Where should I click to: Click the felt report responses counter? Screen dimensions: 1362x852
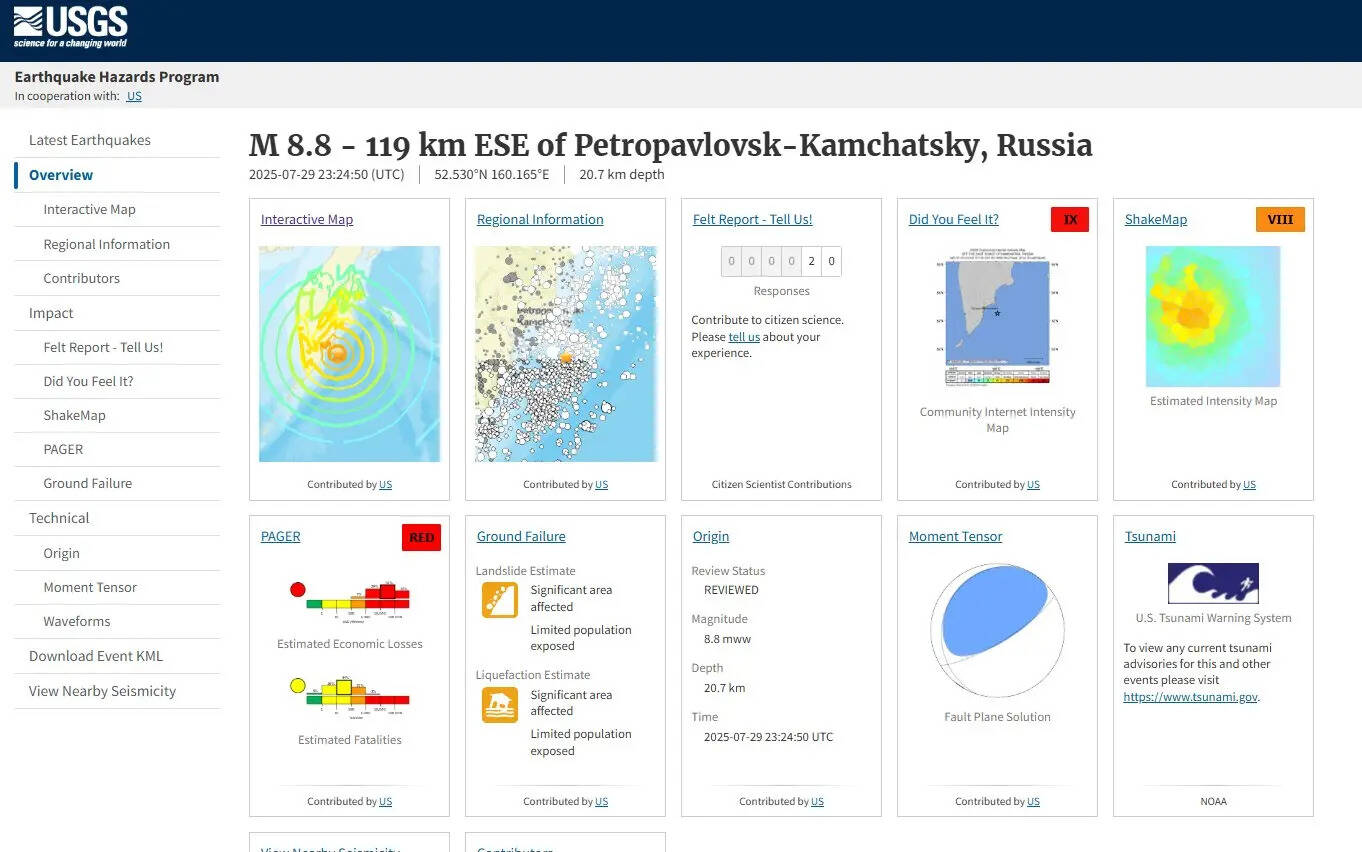[781, 262]
